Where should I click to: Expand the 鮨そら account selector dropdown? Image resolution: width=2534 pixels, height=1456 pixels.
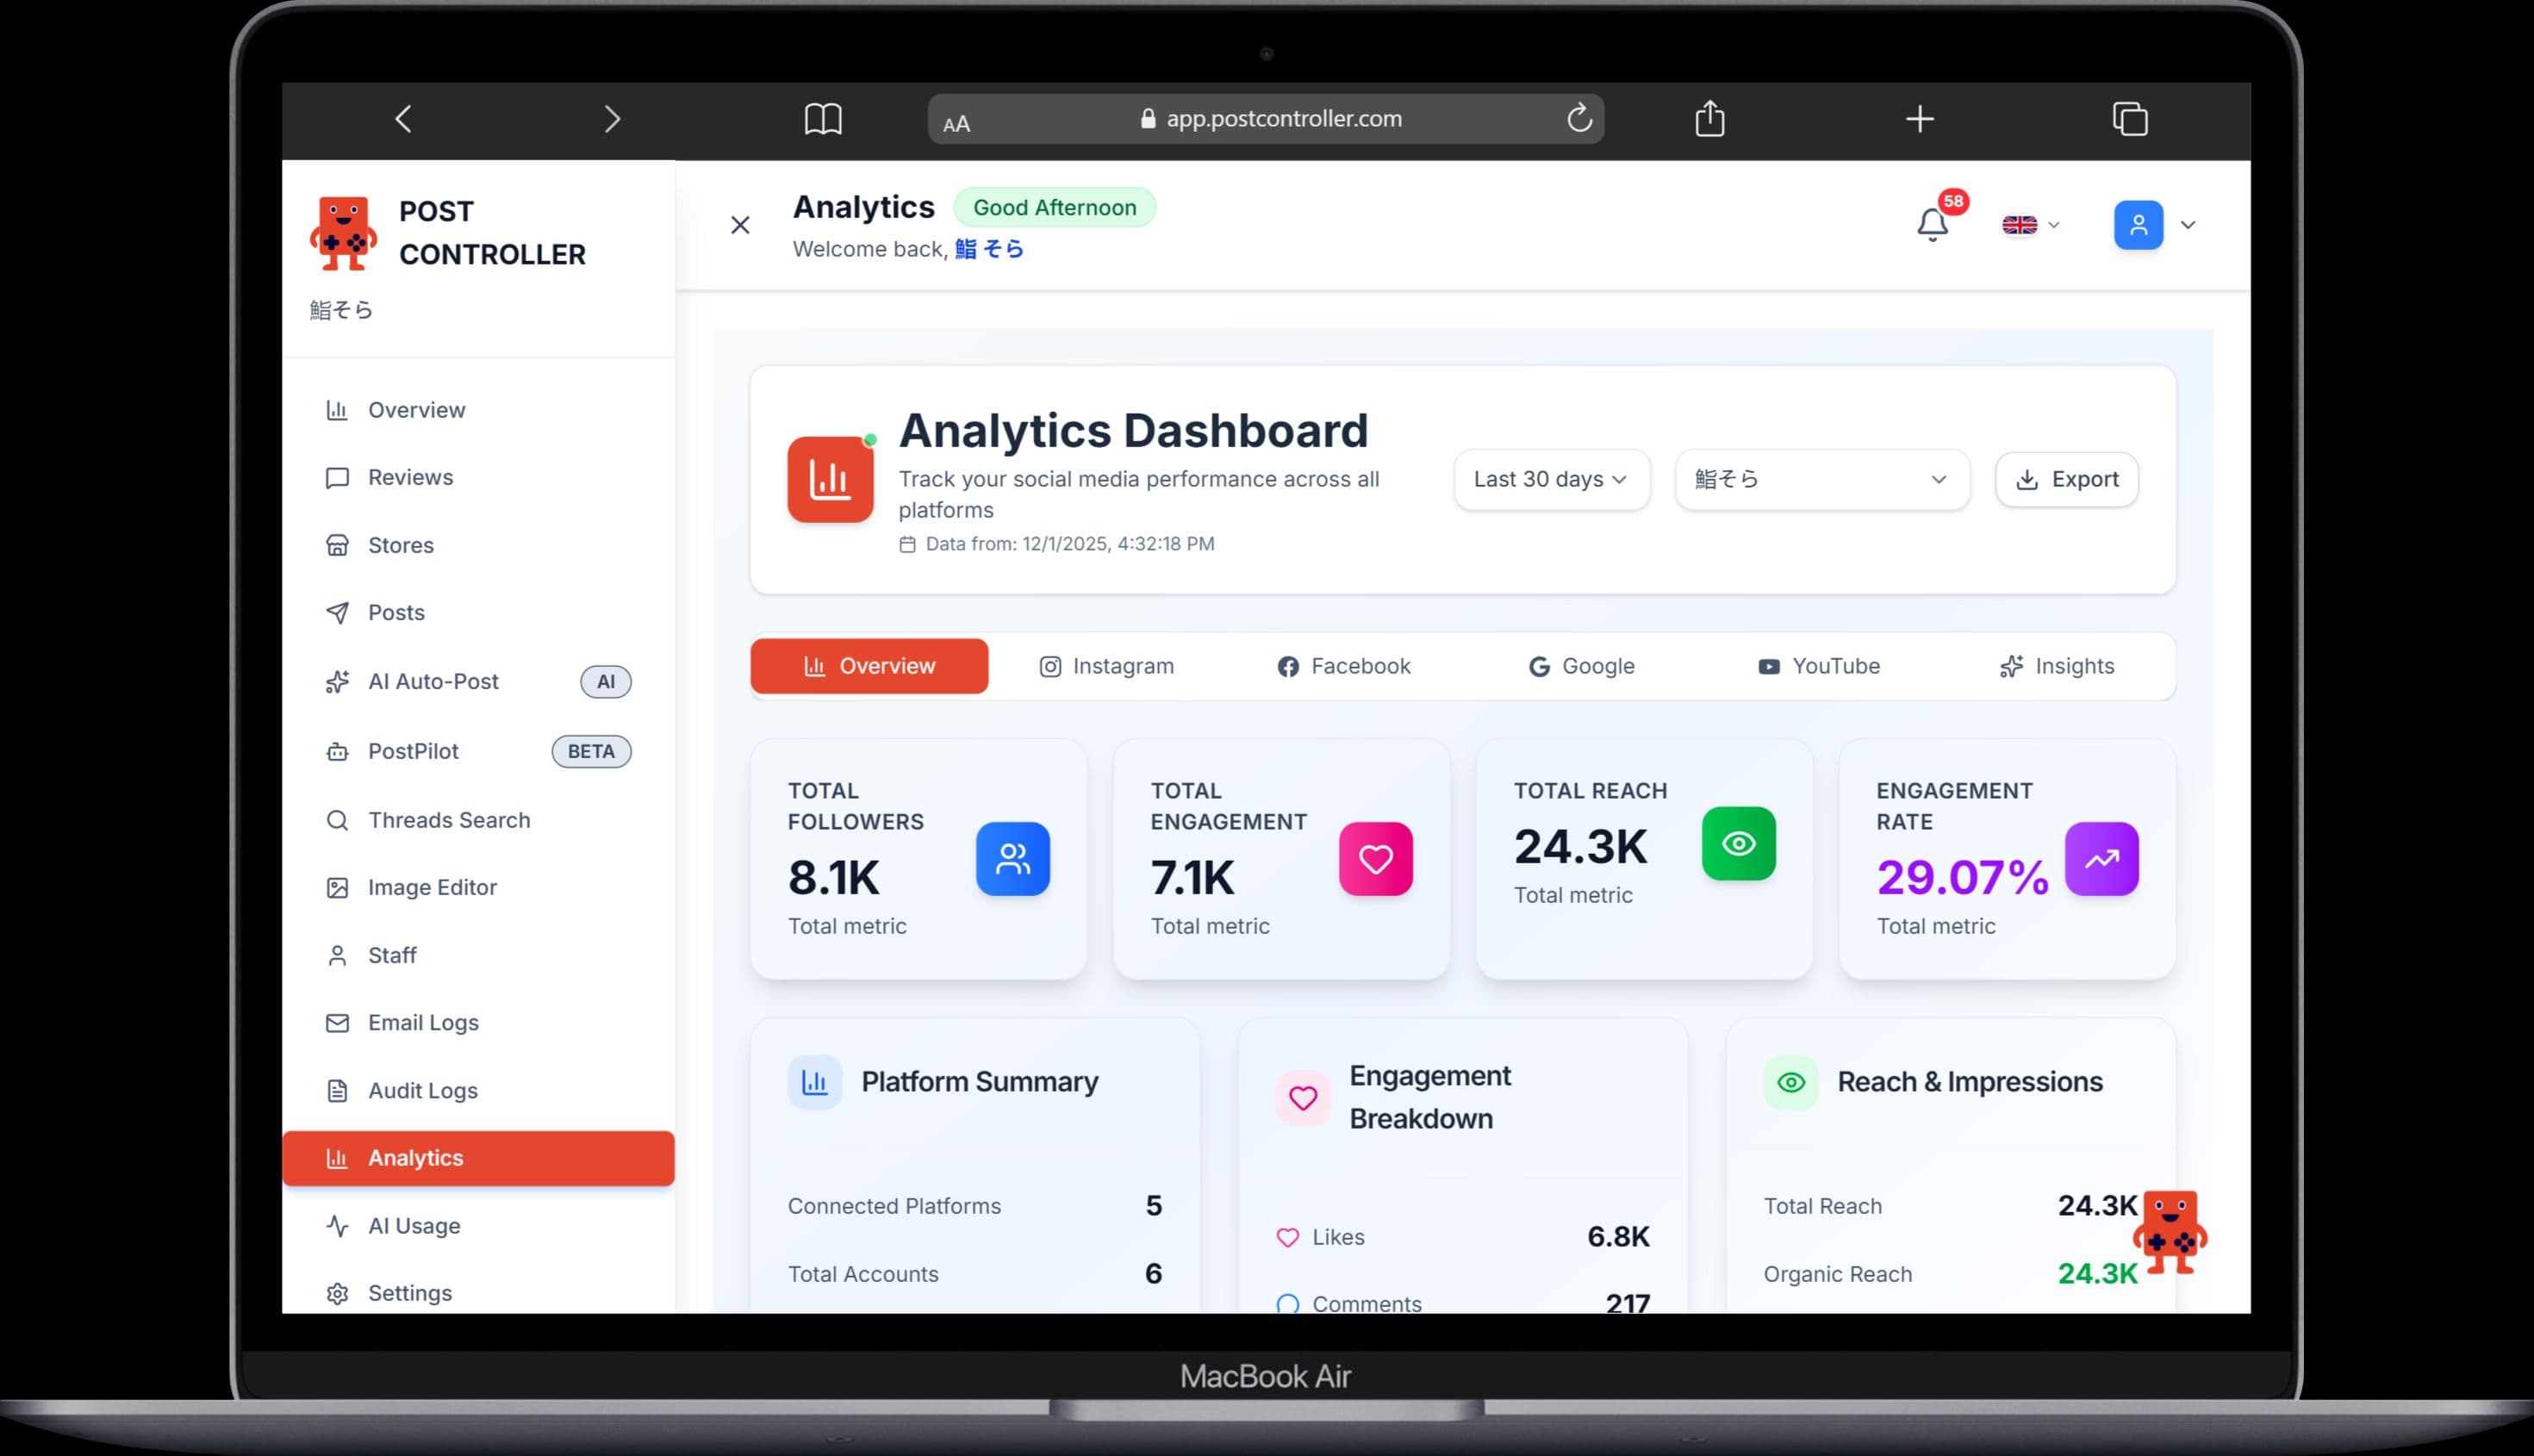coord(1821,479)
